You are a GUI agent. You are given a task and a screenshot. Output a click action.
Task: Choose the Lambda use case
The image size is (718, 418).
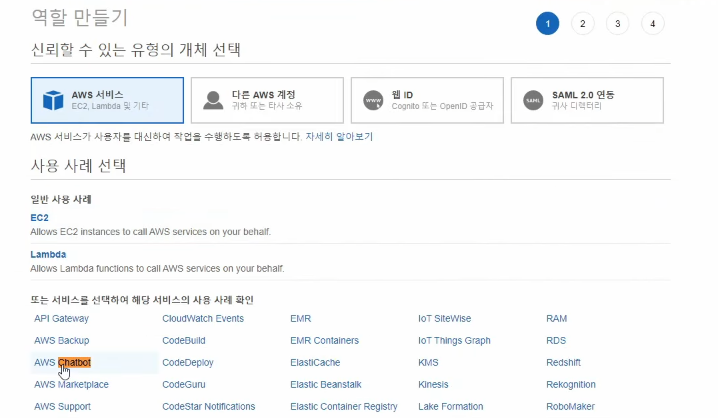[x=48, y=255]
